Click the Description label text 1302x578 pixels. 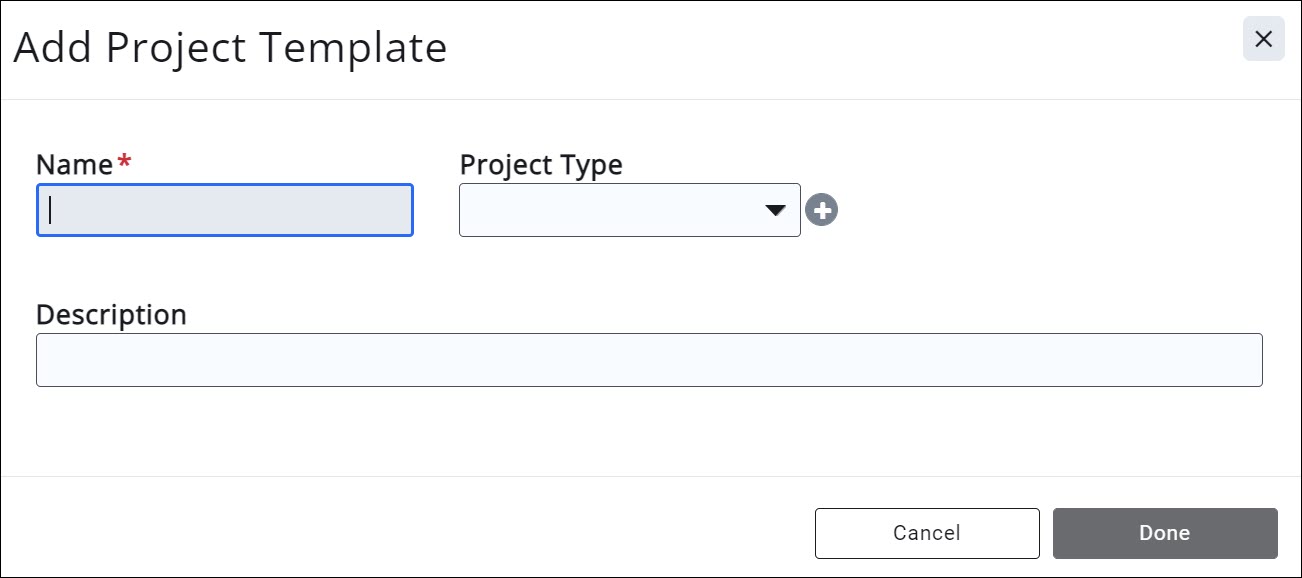pos(111,315)
